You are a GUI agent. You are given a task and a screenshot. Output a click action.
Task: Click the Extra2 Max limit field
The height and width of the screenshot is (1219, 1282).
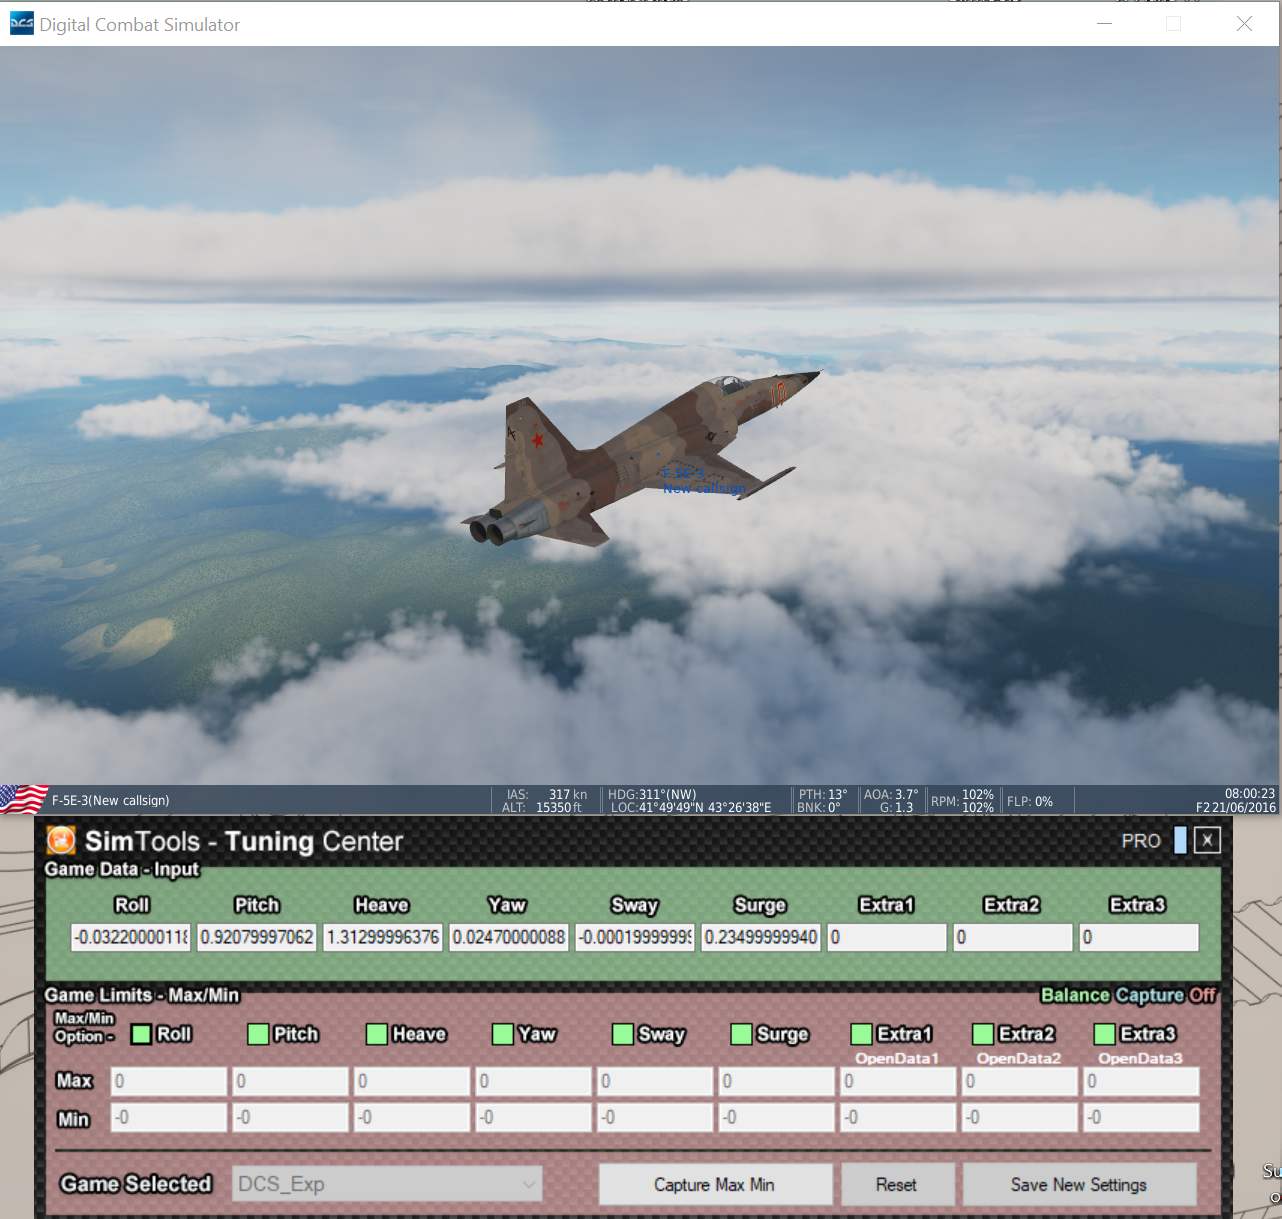click(1020, 1081)
